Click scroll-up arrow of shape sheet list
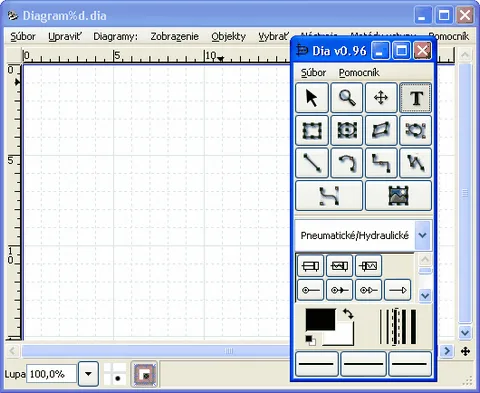 point(425,259)
